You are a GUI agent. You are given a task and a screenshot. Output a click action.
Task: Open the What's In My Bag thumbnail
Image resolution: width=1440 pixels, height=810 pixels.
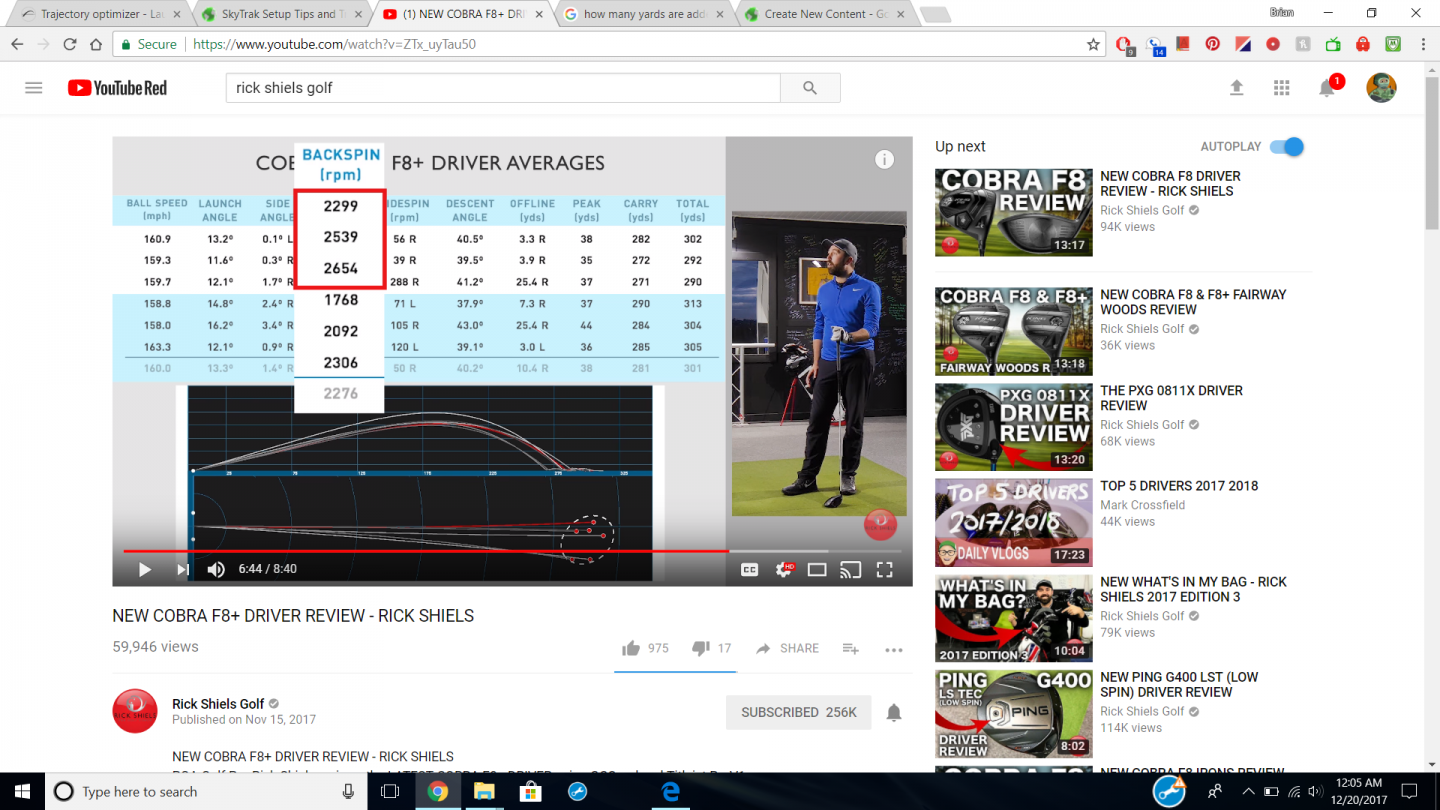(1014, 618)
